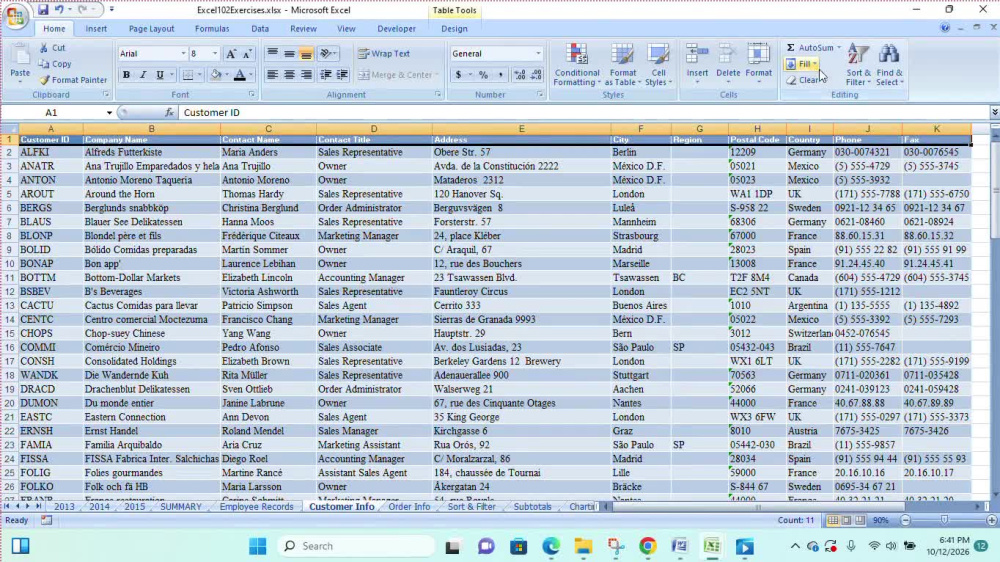Click the Paste clipboard icon
Viewport: 1000px width, 562px height.
20,55
